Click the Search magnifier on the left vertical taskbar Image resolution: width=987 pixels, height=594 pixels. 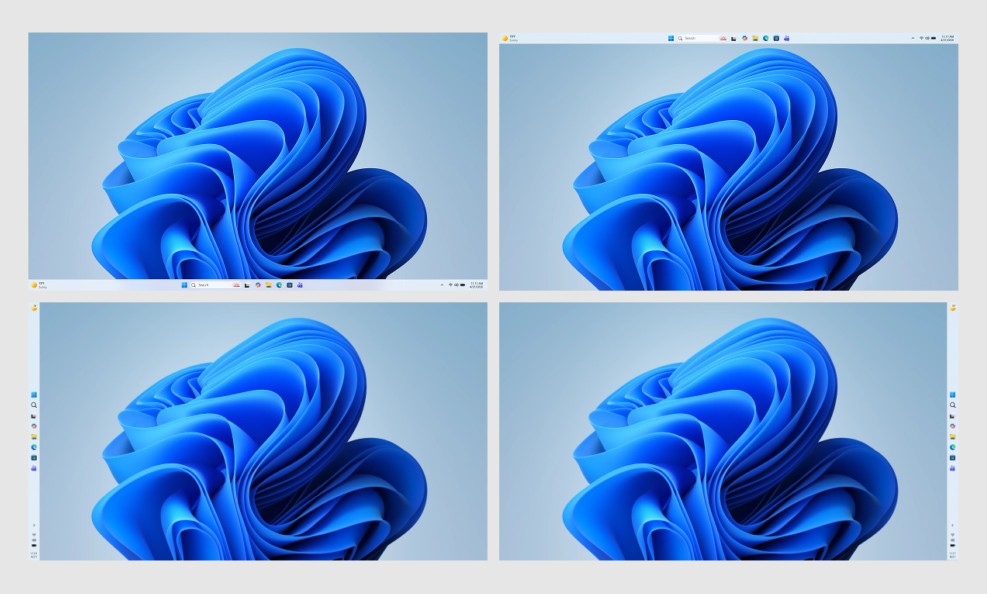tap(34, 405)
